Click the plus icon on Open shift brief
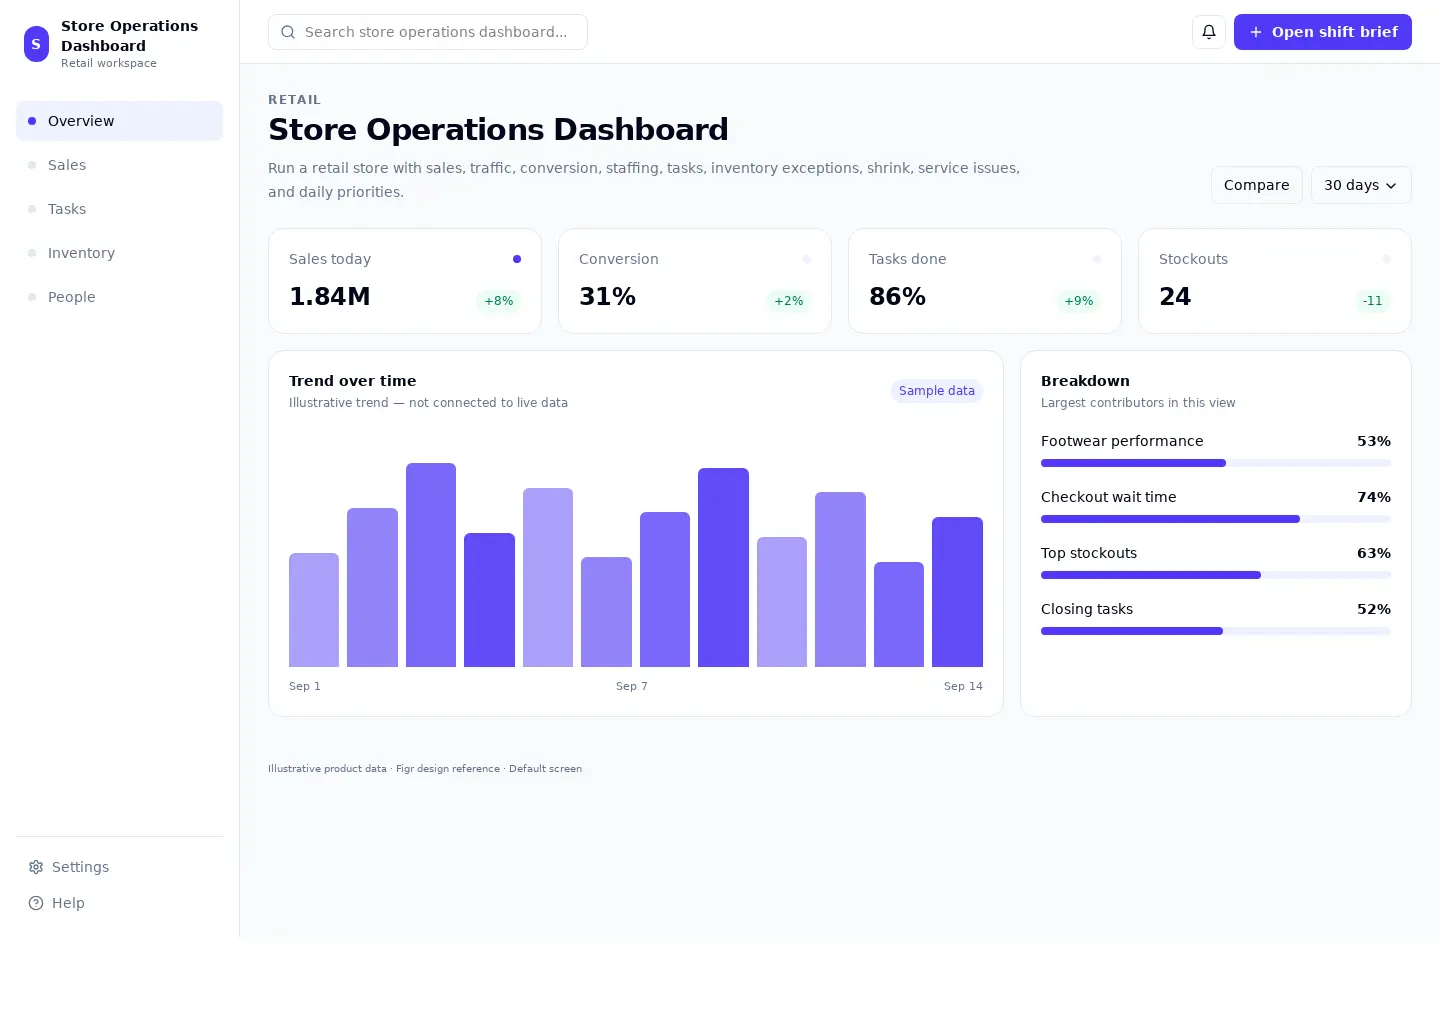This screenshot has width=1440, height=1024. [1256, 32]
